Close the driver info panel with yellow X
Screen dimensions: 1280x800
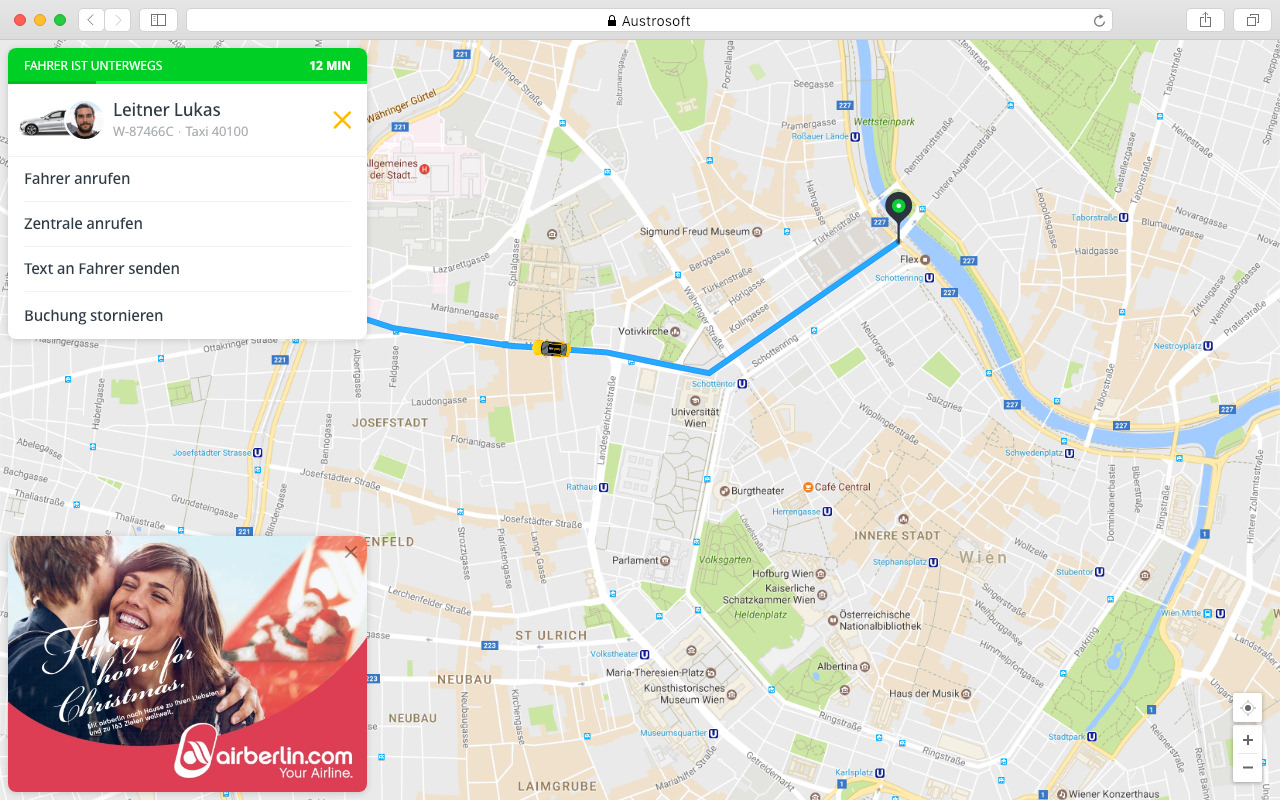click(x=342, y=120)
